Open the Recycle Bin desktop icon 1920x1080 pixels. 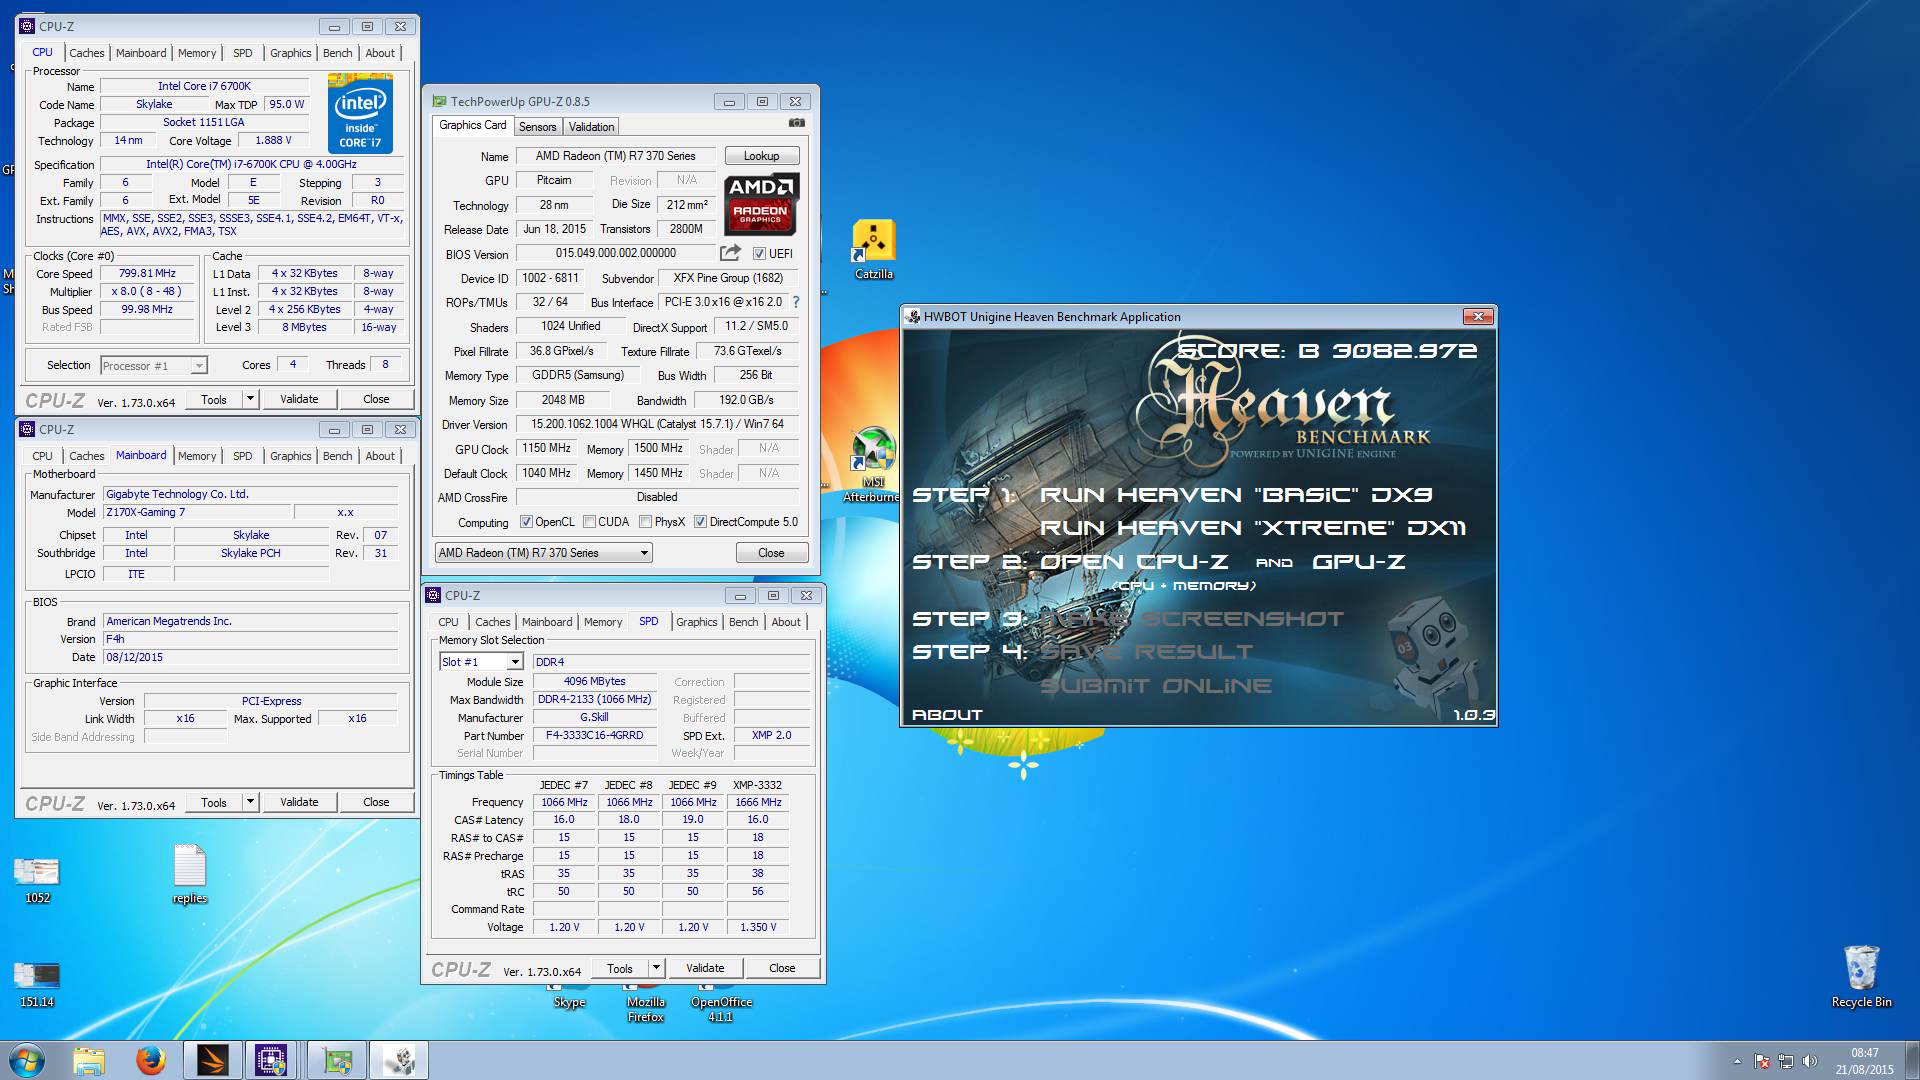pos(1861,976)
